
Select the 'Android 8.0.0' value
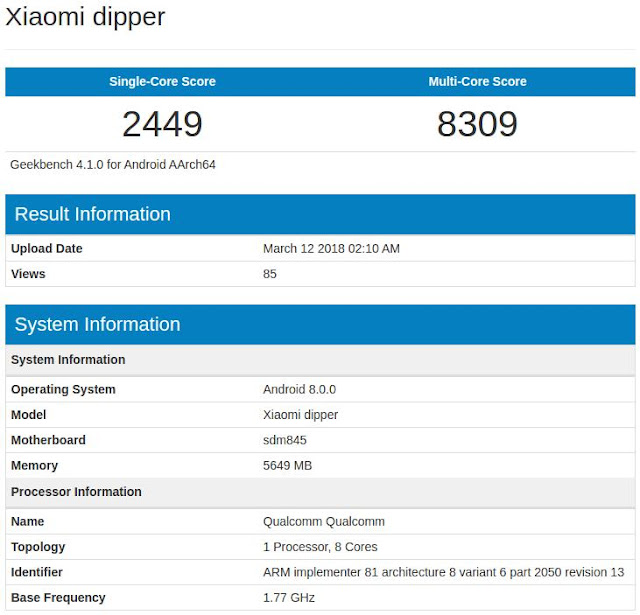(300, 389)
